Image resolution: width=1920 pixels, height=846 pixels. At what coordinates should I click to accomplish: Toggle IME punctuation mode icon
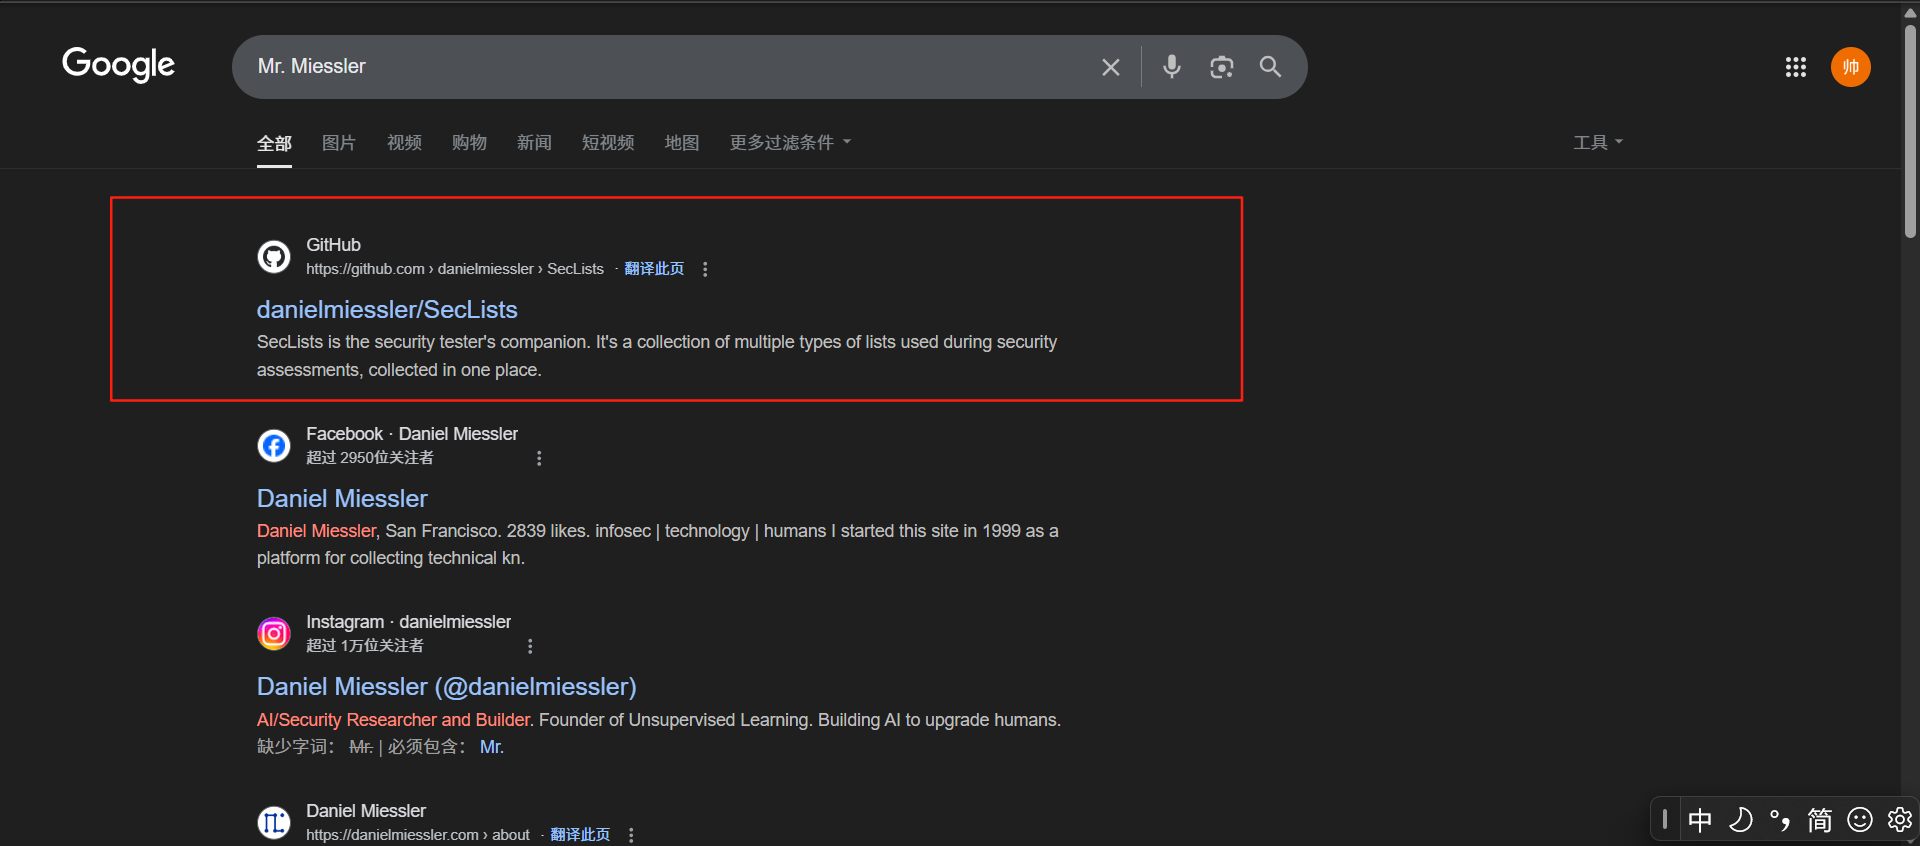coord(1780,820)
